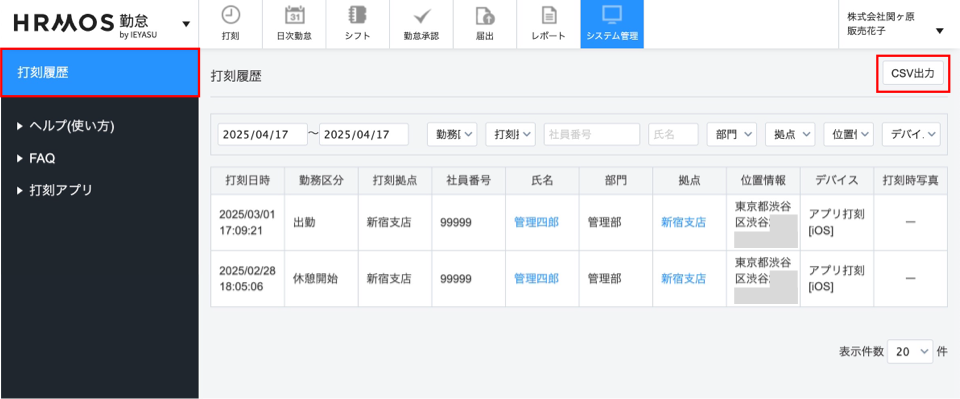Open the レポート document icon tab

[x=549, y=24]
